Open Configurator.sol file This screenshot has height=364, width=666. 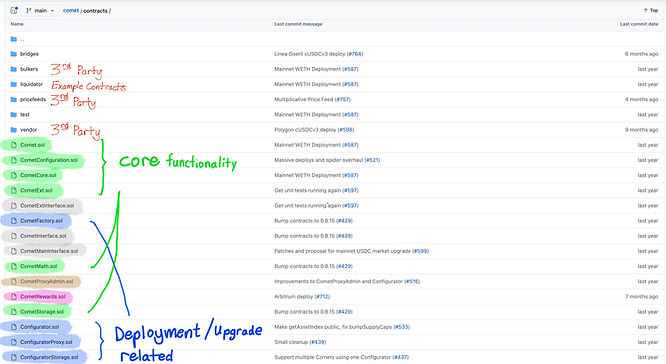point(40,327)
